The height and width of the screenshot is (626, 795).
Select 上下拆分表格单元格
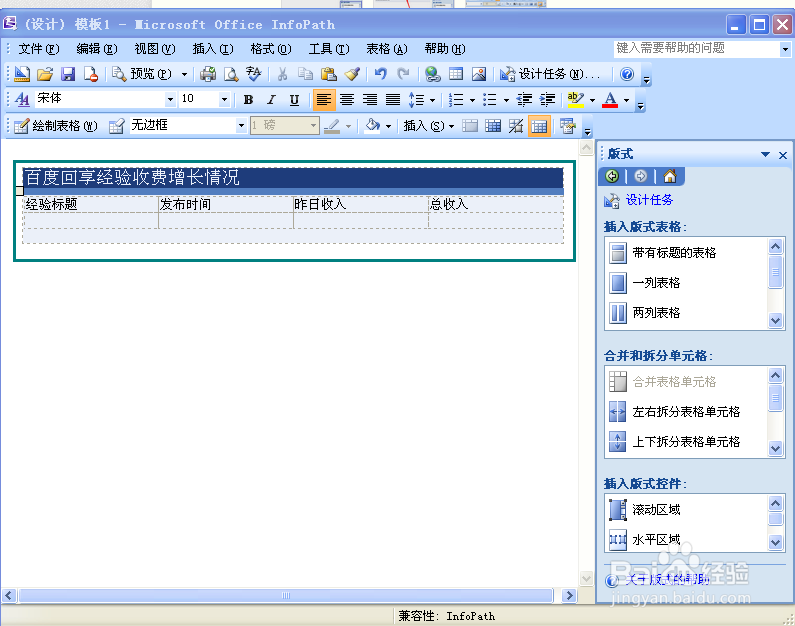674,441
